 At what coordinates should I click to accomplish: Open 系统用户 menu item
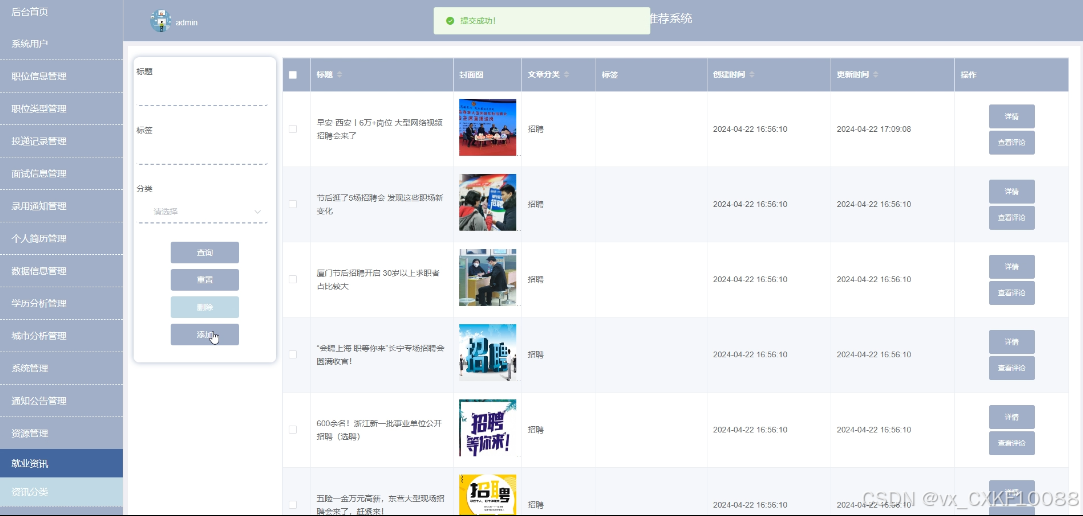click(x=61, y=44)
